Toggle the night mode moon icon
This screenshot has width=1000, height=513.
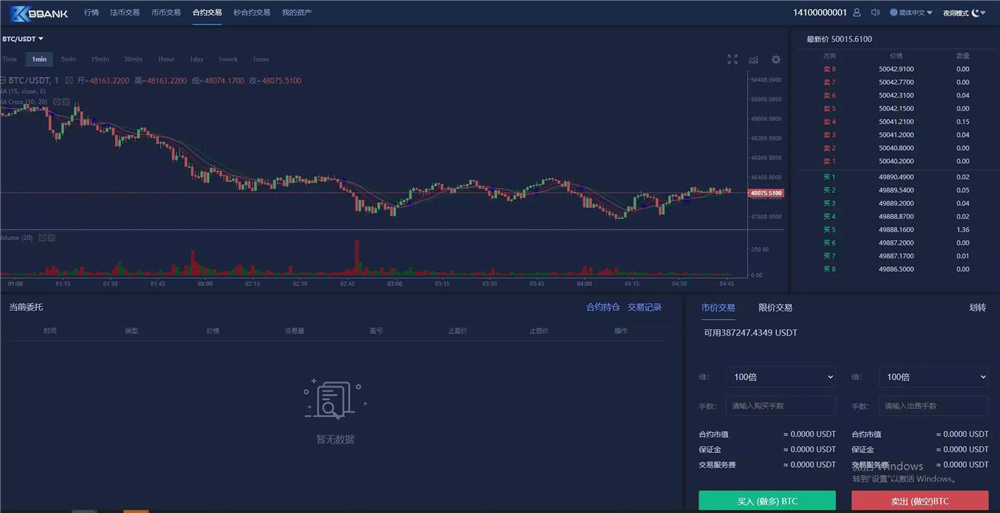click(976, 13)
